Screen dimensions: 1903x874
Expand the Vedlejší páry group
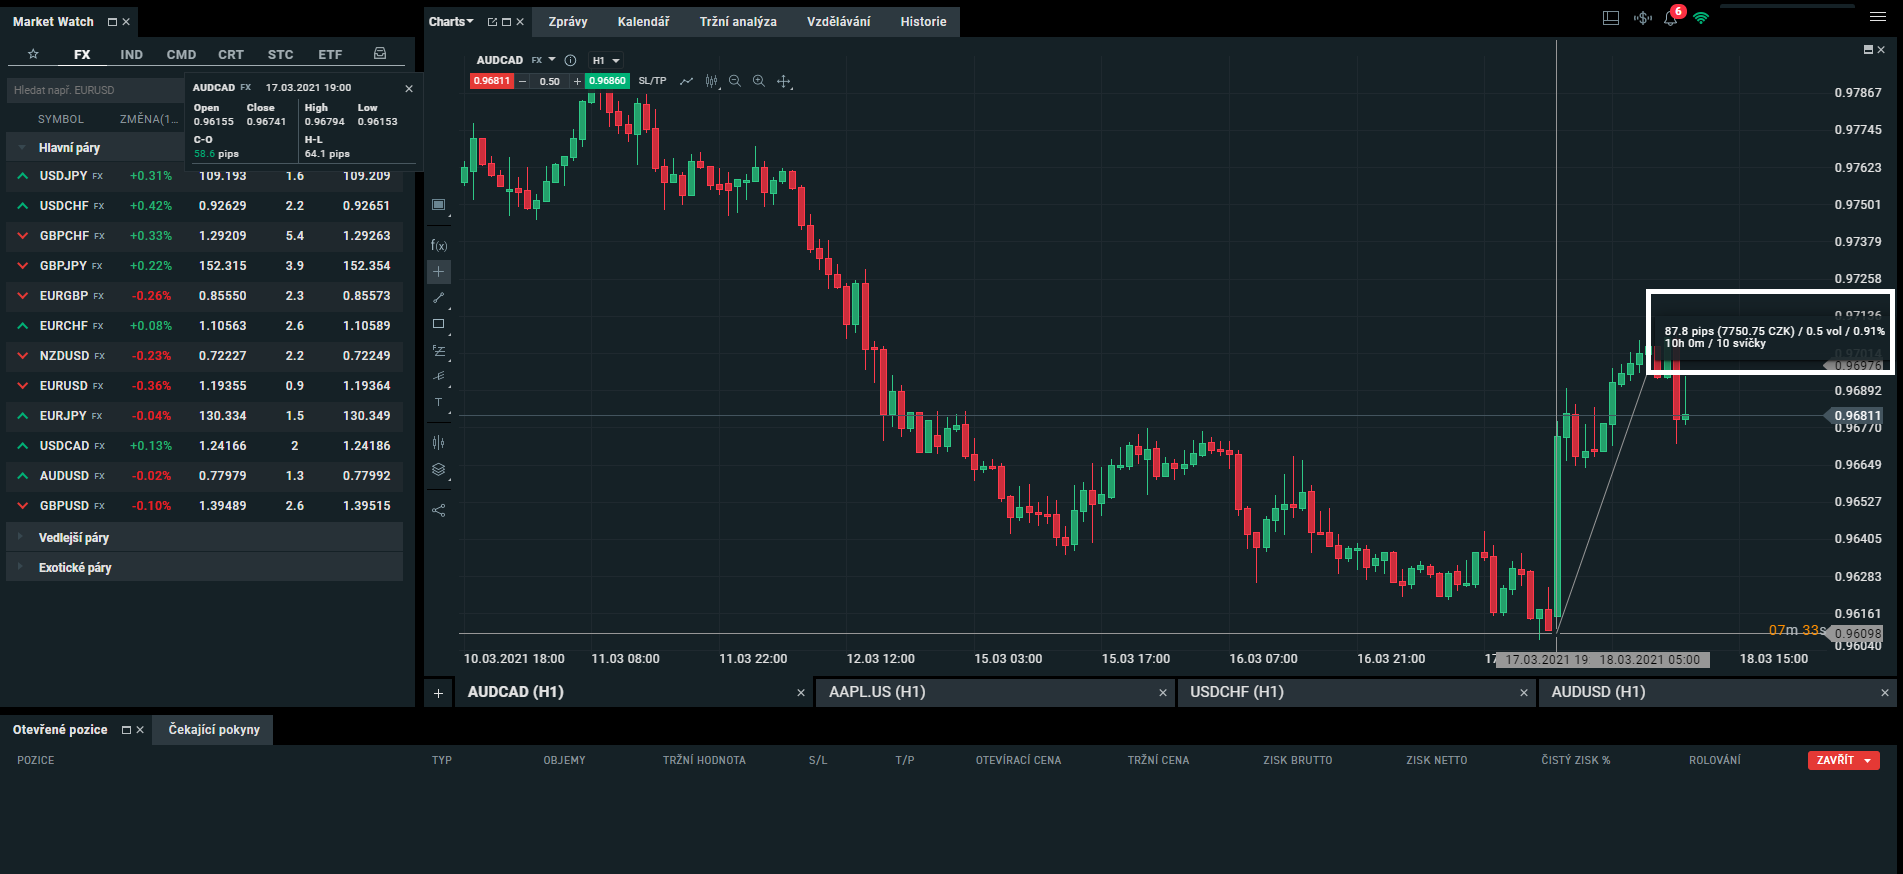pyautogui.click(x=74, y=537)
